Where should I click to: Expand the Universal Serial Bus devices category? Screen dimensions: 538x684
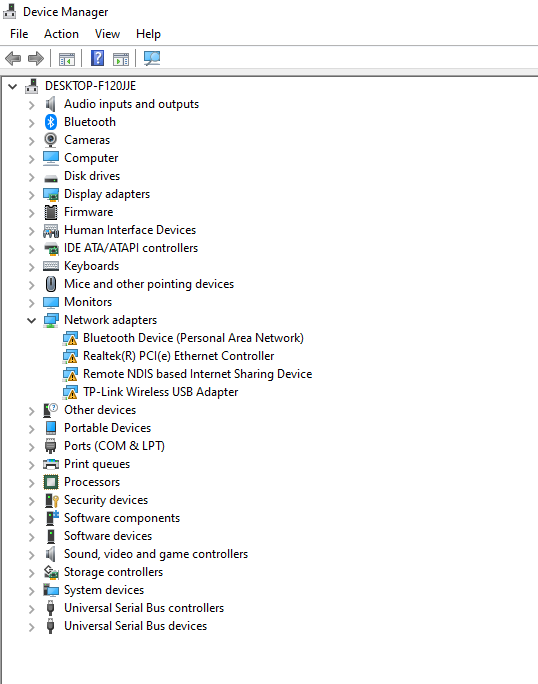coord(31,627)
